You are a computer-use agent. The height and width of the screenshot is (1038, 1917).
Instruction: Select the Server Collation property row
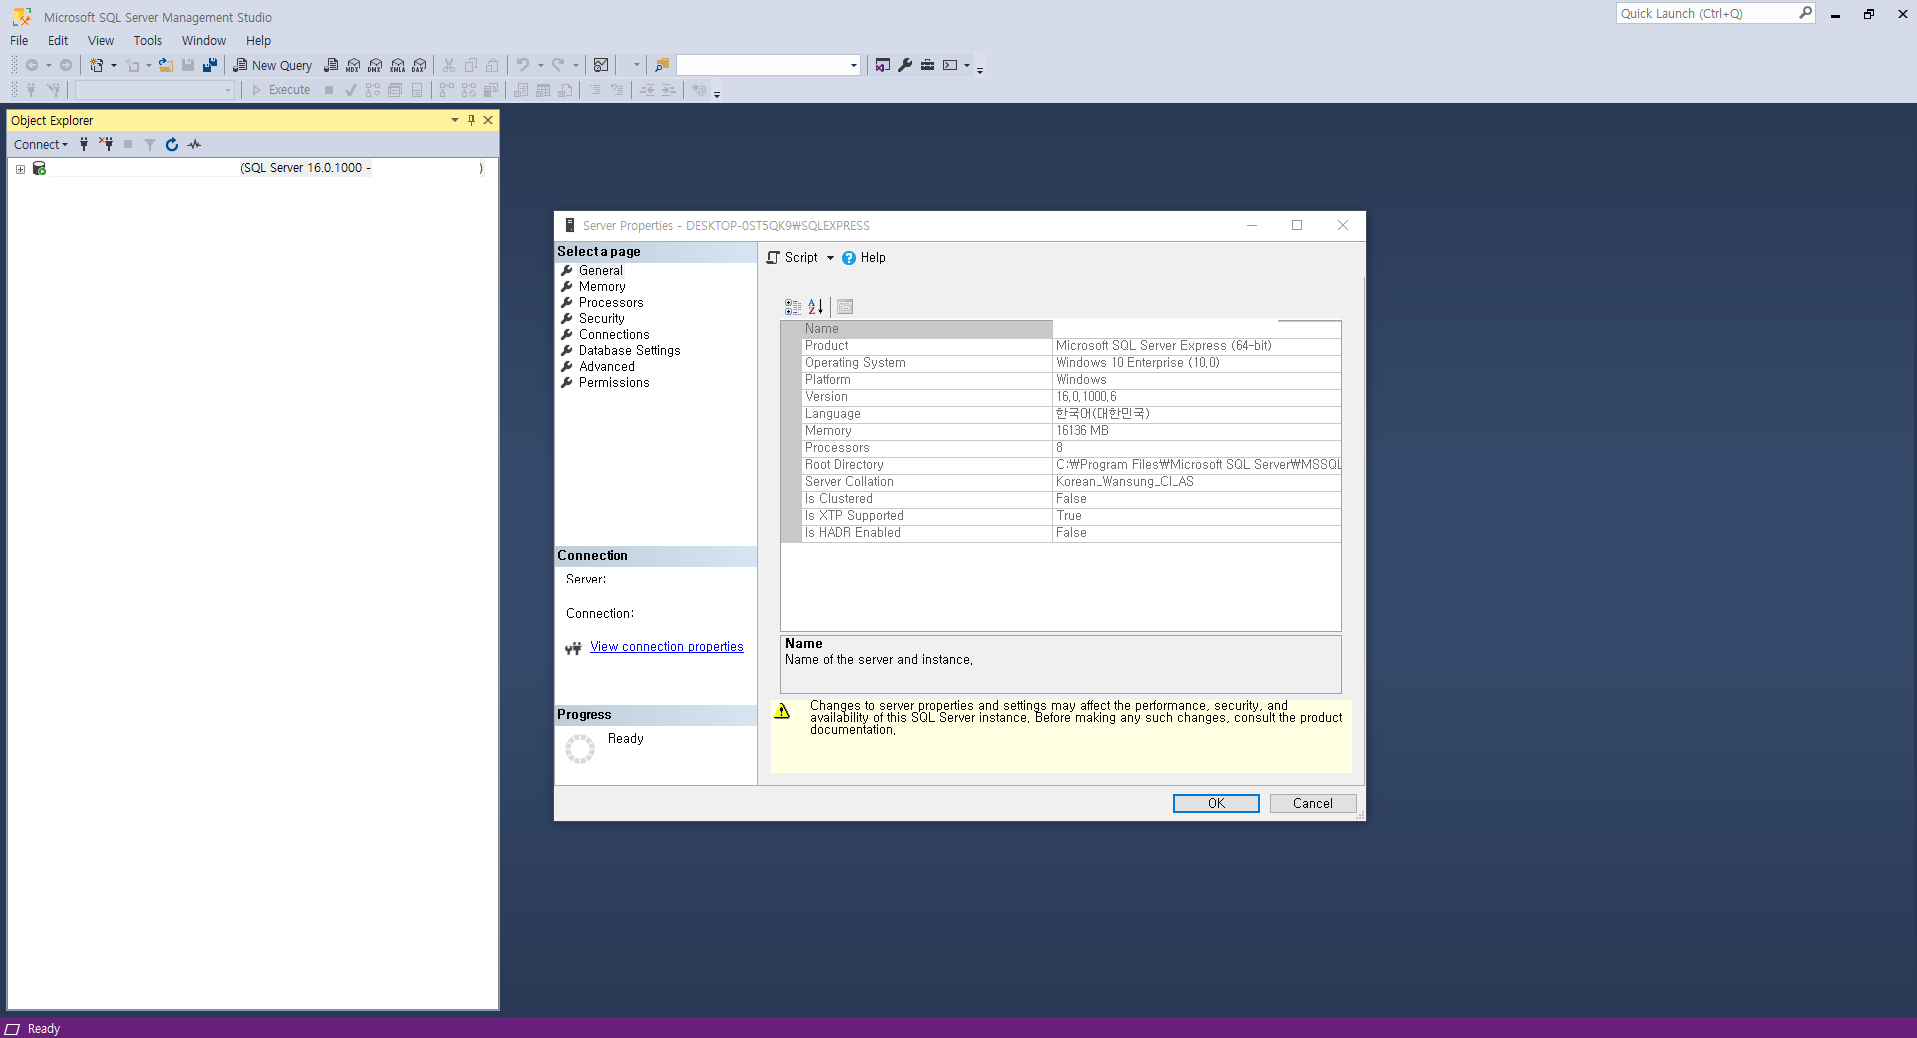[x=1061, y=482]
